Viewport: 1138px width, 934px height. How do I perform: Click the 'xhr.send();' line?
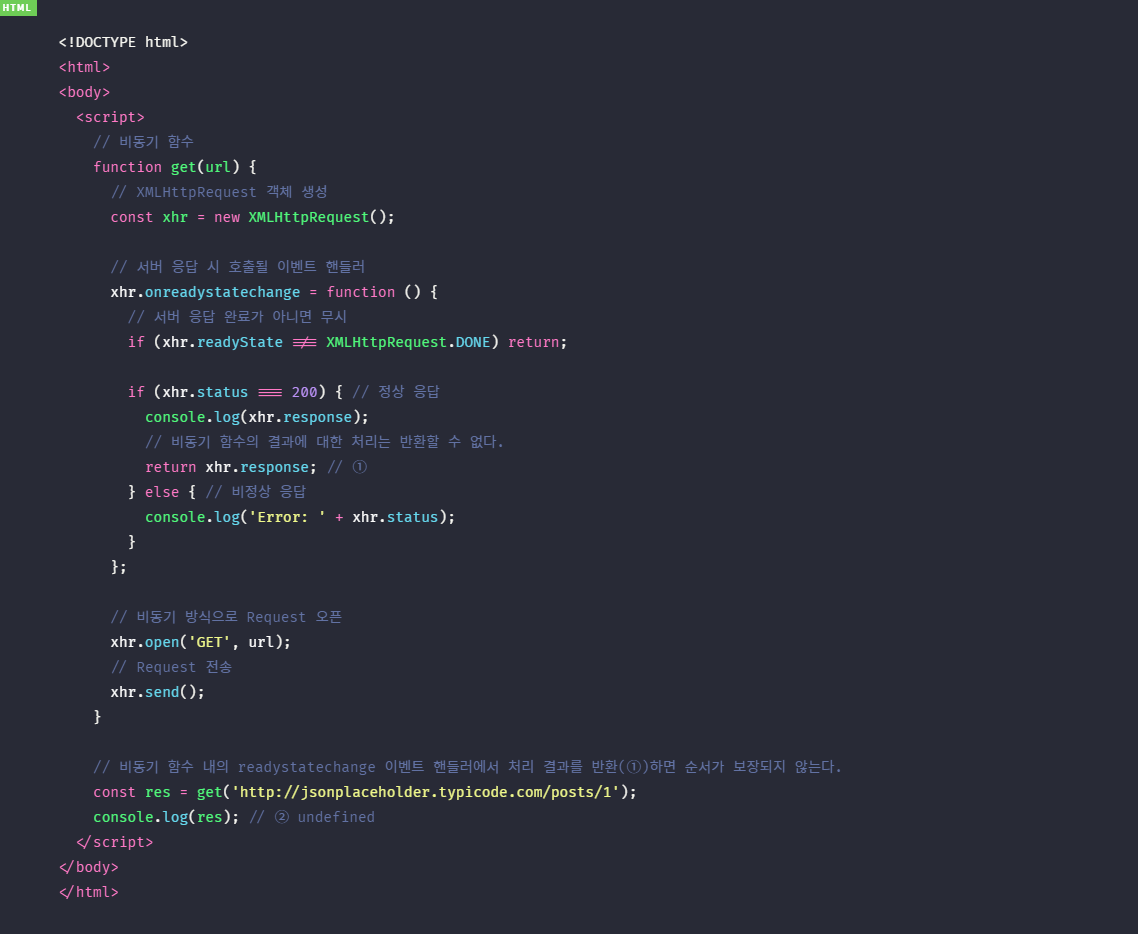click(157, 692)
